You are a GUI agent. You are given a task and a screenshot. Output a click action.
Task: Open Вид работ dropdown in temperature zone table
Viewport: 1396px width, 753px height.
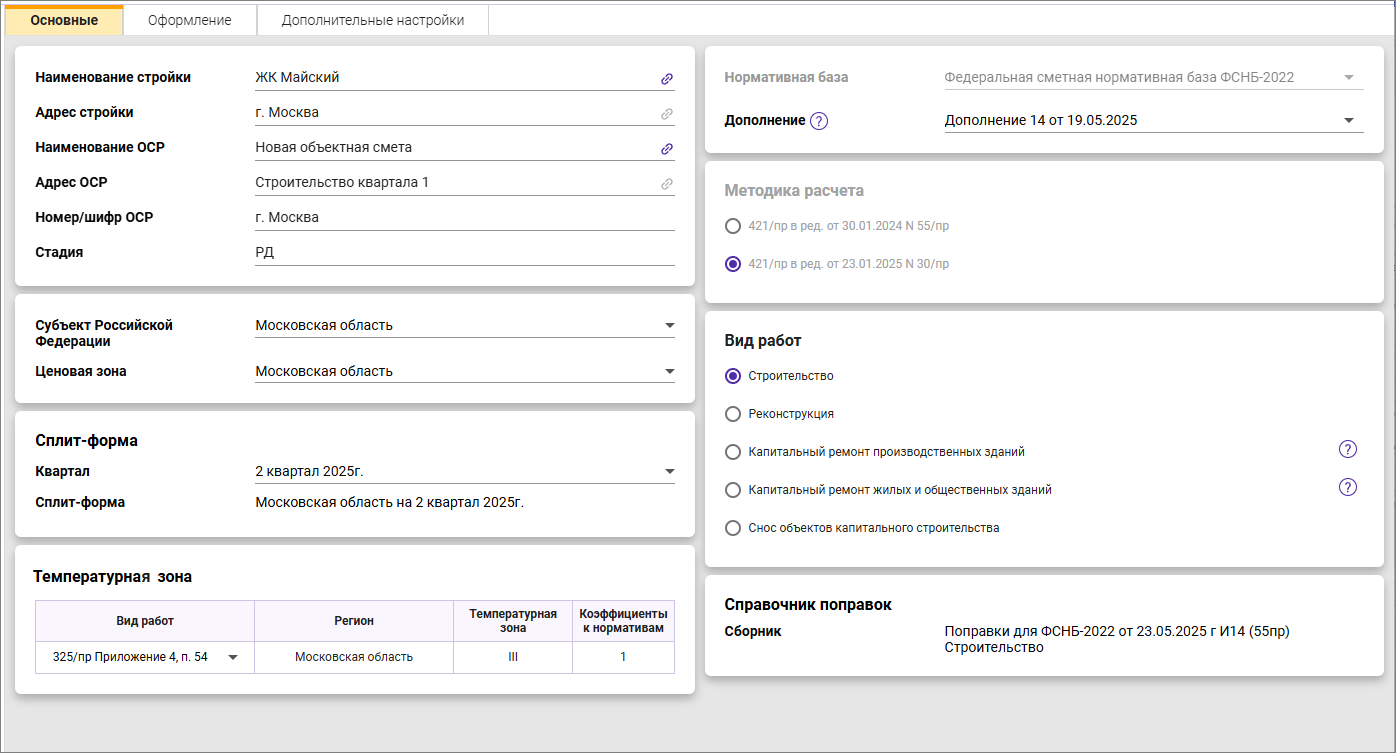pyautogui.click(x=232, y=658)
